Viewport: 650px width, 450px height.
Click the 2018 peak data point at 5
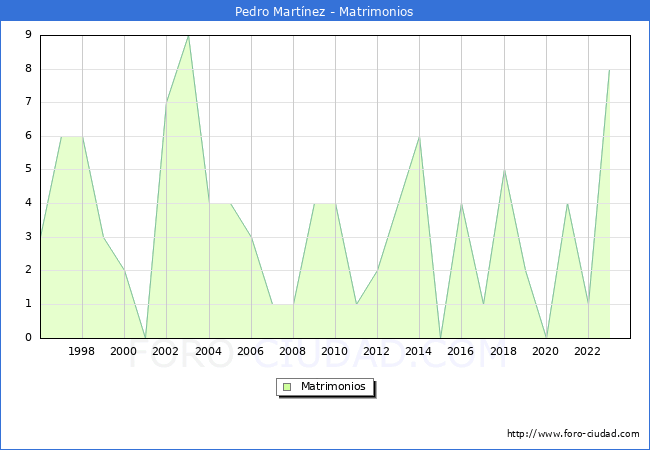click(504, 170)
